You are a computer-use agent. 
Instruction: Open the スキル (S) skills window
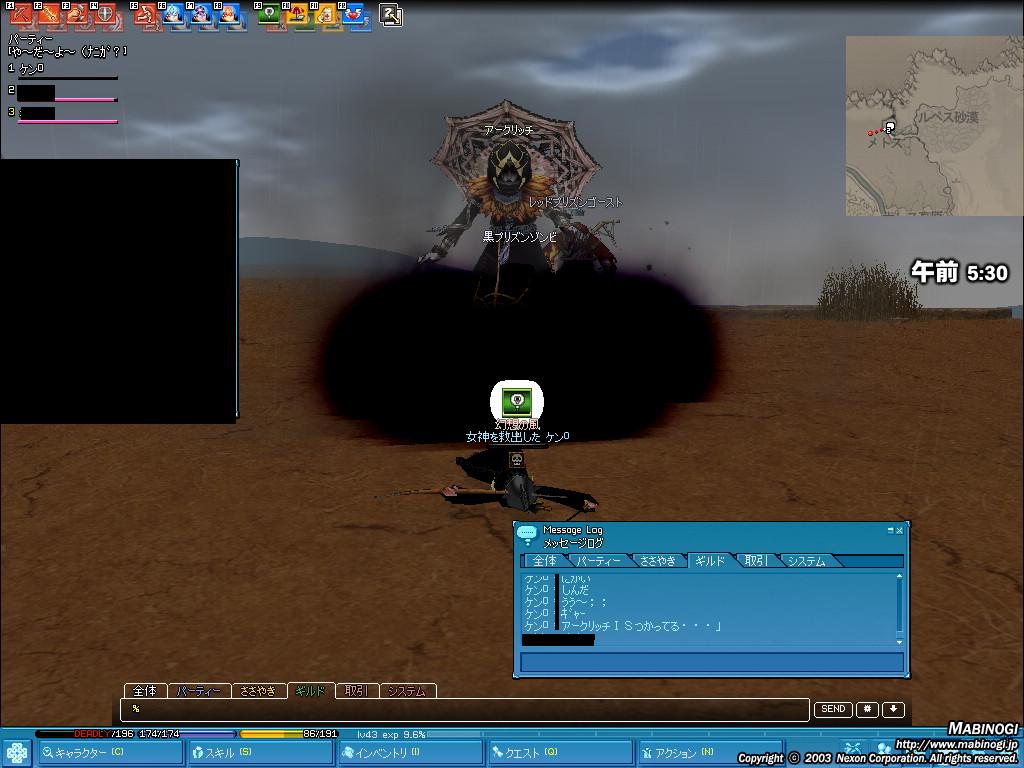tap(261, 752)
